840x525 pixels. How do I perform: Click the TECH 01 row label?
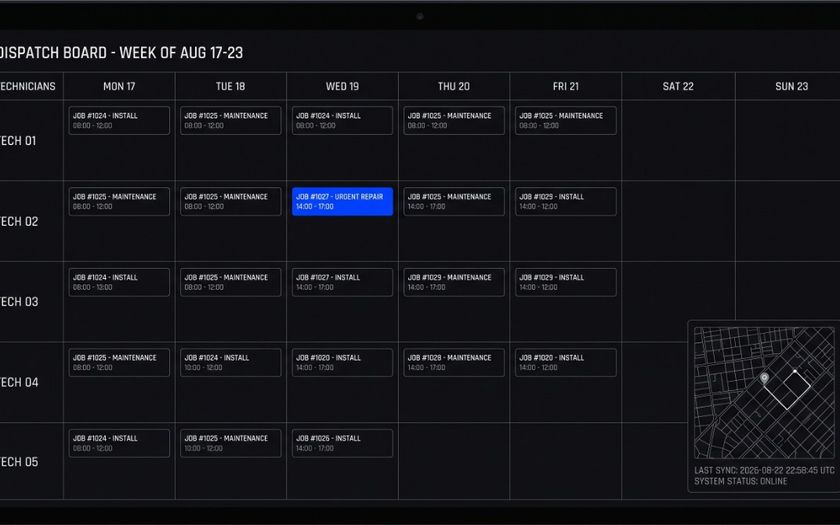point(18,141)
